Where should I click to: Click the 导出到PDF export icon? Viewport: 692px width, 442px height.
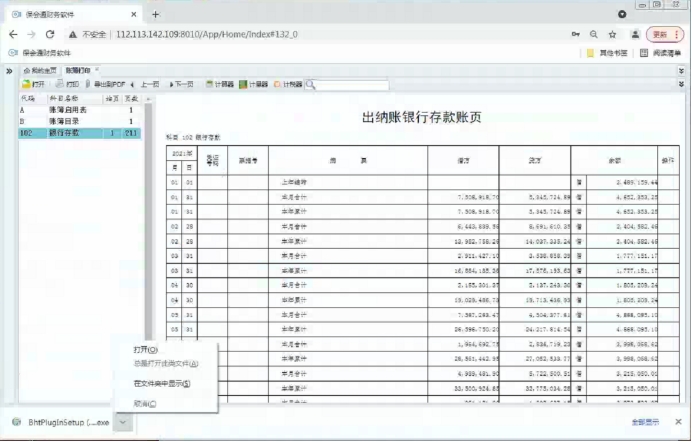[x=106, y=85]
